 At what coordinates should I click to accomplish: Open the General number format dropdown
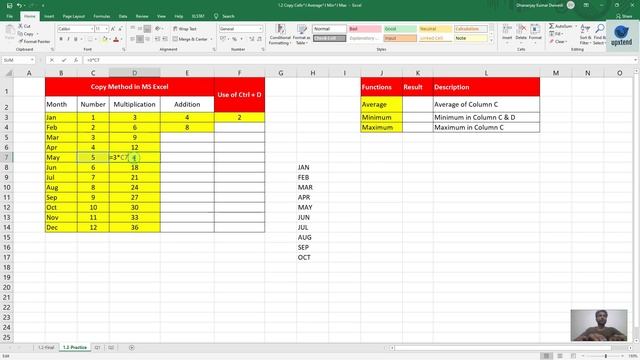[x=260, y=29]
